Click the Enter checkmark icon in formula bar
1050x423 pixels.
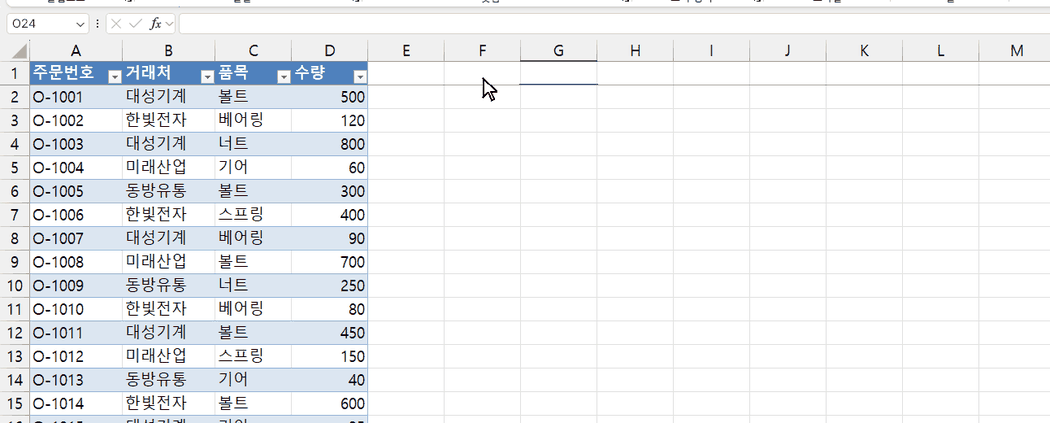coord(135,24)
